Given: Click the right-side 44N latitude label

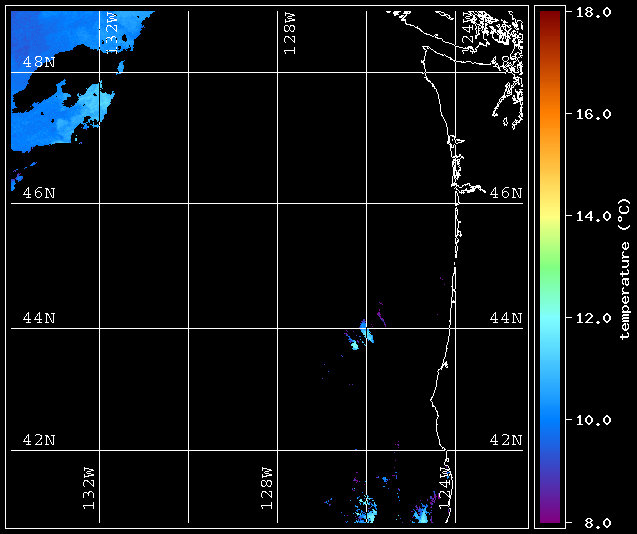Looking at the screenshot, I should pos(506,318).
